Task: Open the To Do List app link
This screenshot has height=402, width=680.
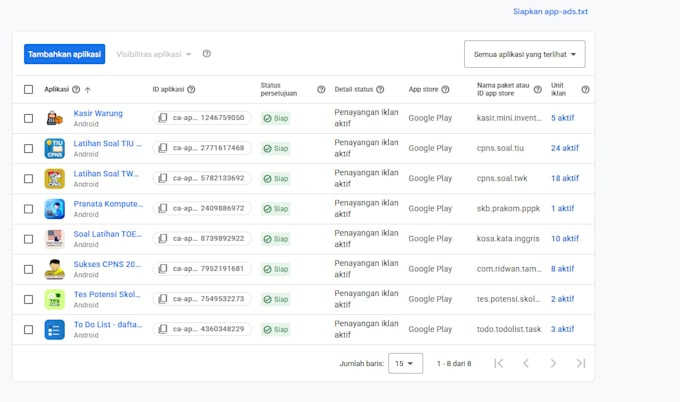Action: coord(108,324)
